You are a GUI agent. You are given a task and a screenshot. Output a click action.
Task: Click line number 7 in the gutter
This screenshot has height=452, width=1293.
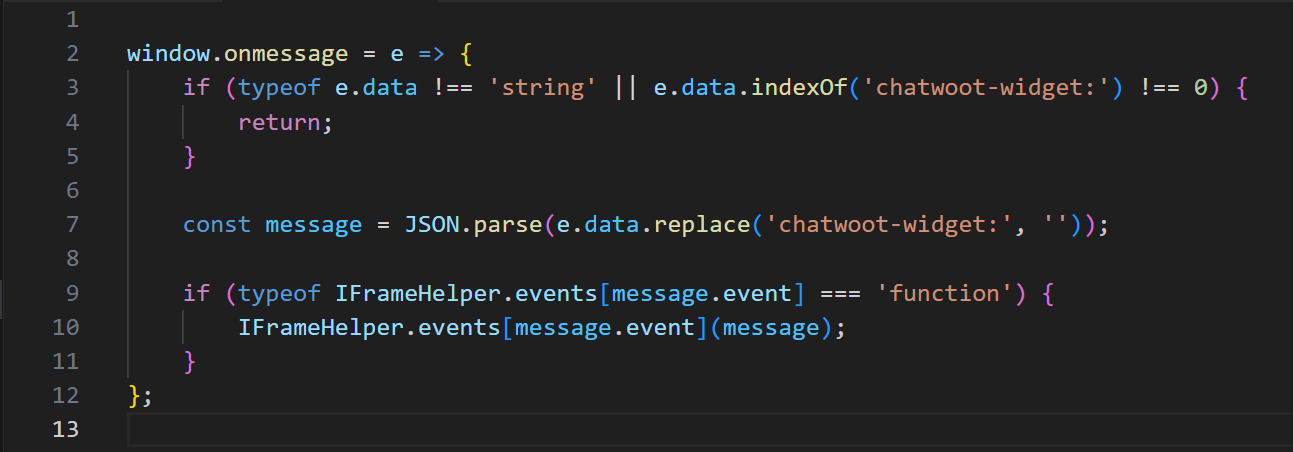point(70,224)
